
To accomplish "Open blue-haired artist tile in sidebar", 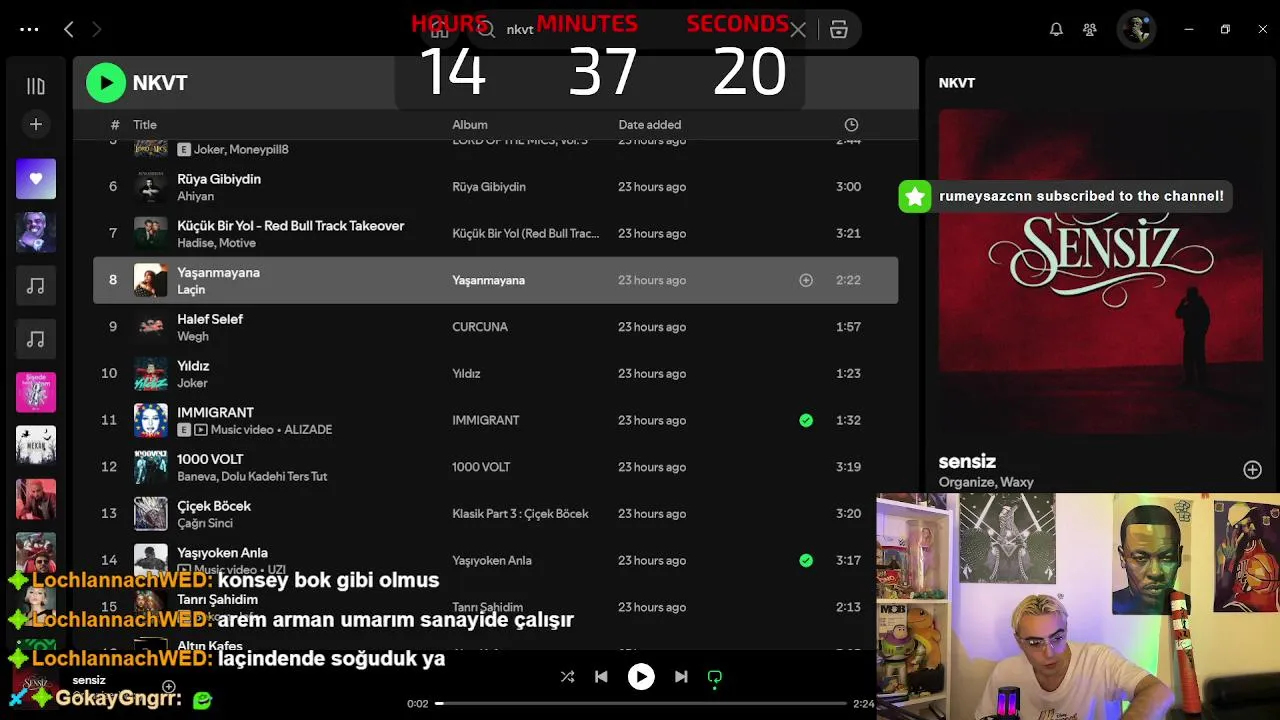I will (x=36, y=232).
